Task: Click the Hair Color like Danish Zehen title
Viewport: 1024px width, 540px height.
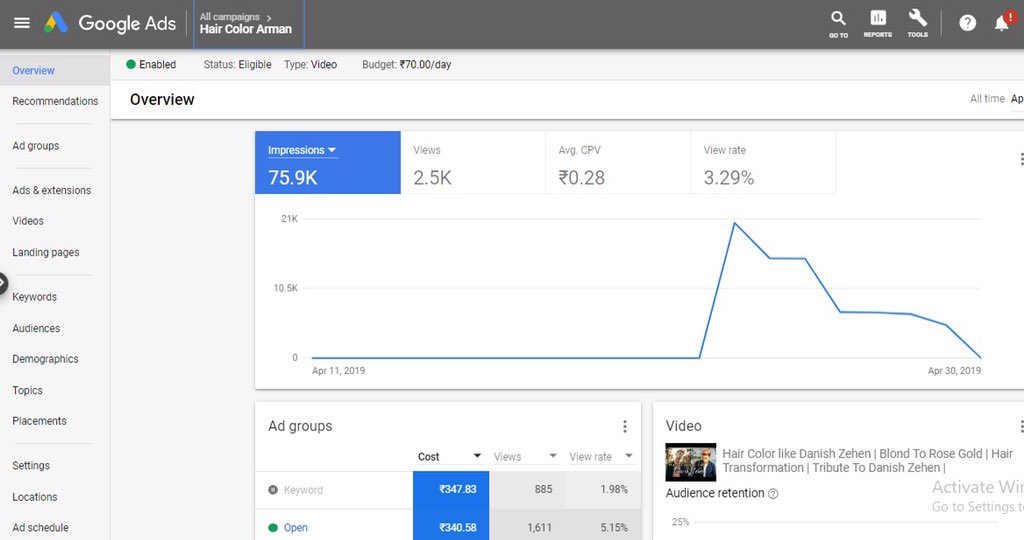Action: pos(867,460)
